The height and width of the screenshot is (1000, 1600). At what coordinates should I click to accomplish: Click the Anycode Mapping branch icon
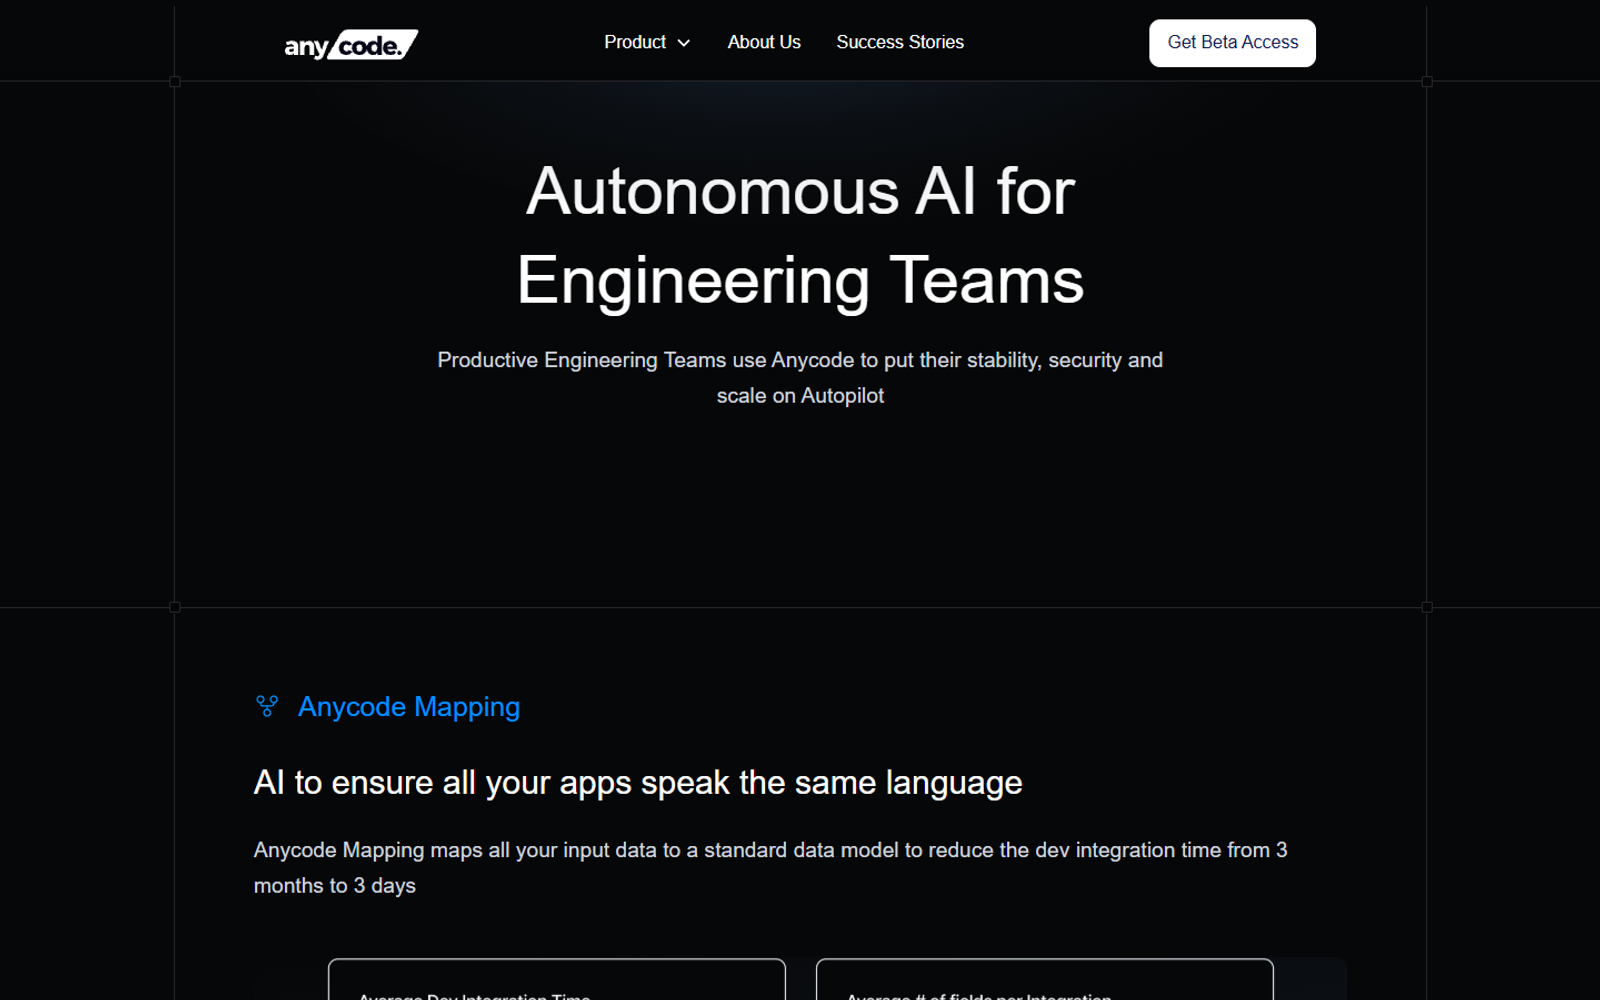tap(267, 707)
